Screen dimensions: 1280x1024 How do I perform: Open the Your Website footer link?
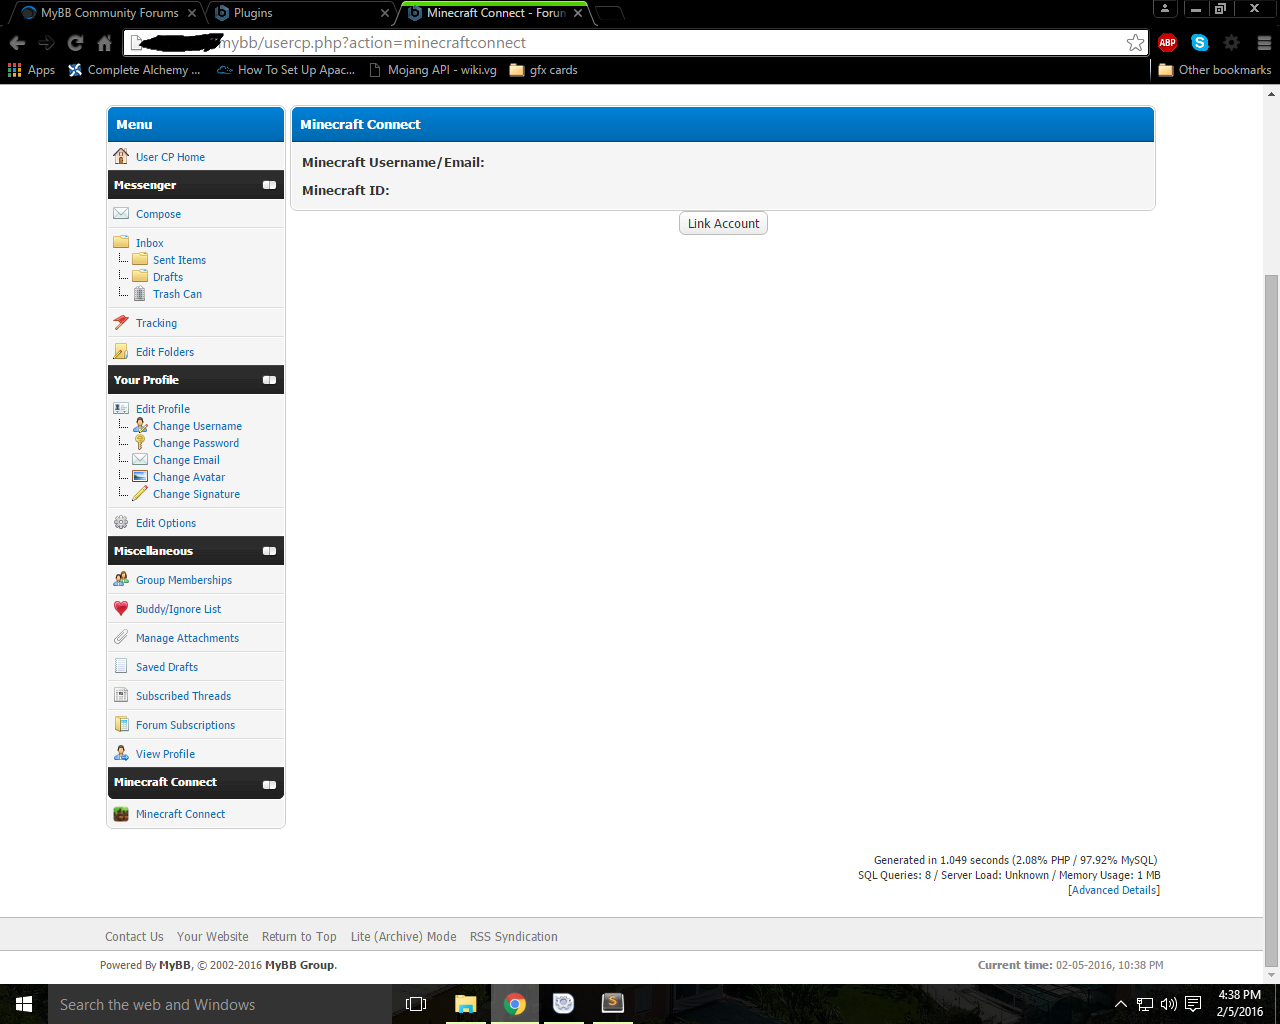213,937
